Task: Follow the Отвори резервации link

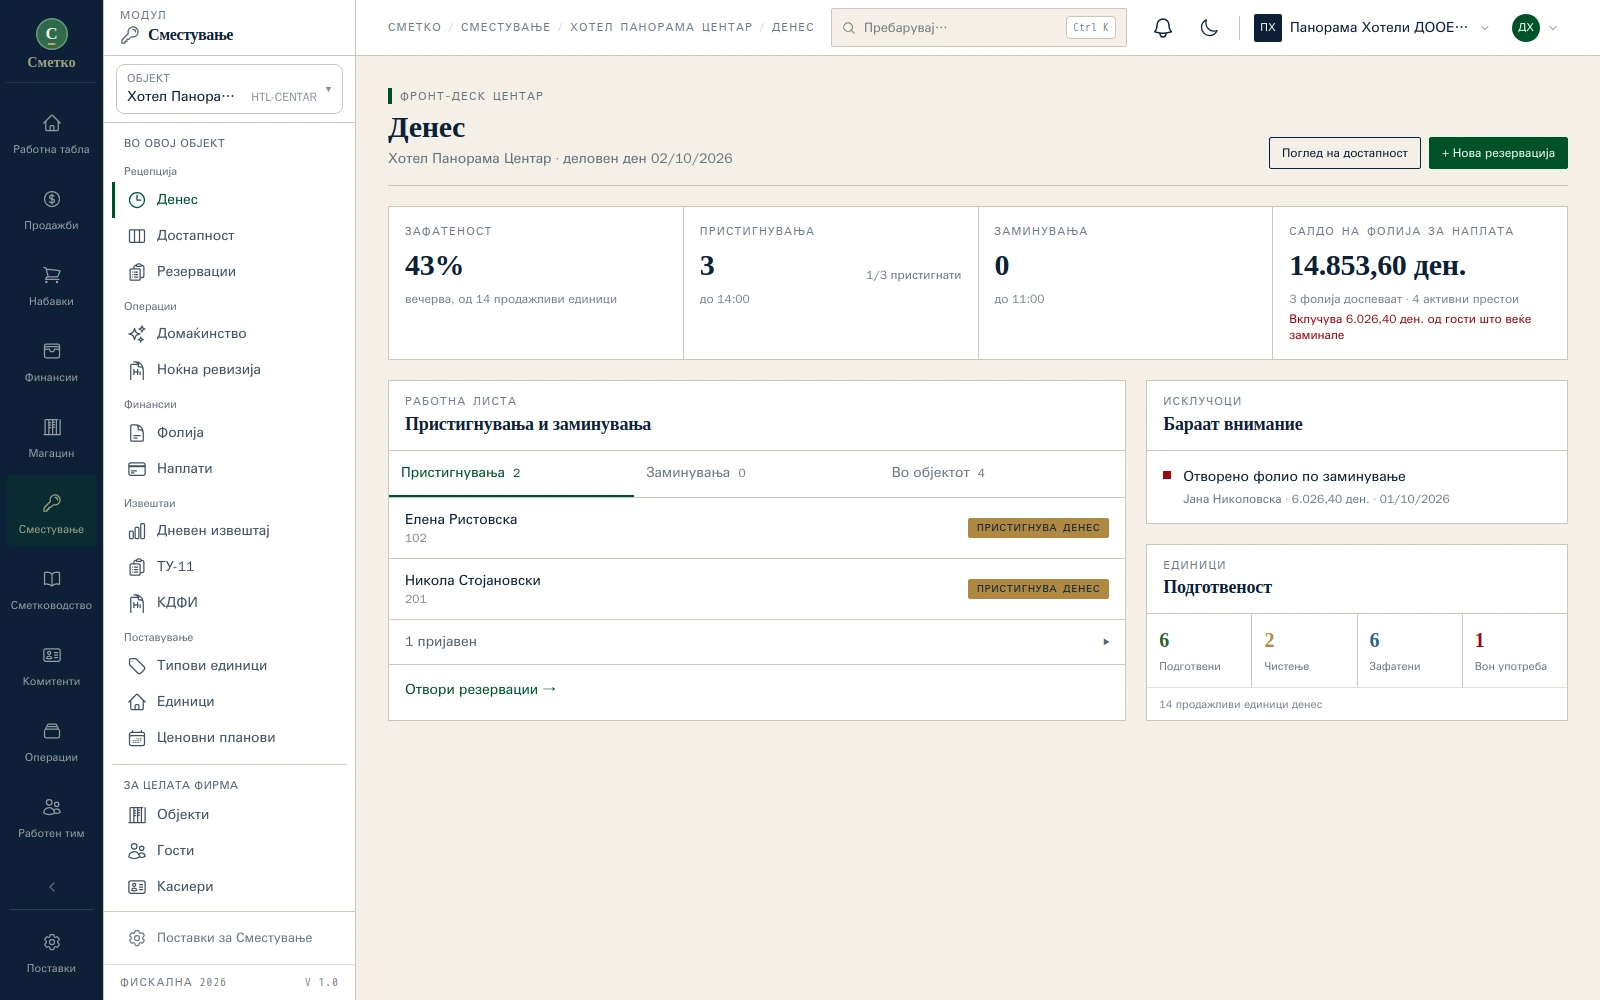Action: point(480,690)
